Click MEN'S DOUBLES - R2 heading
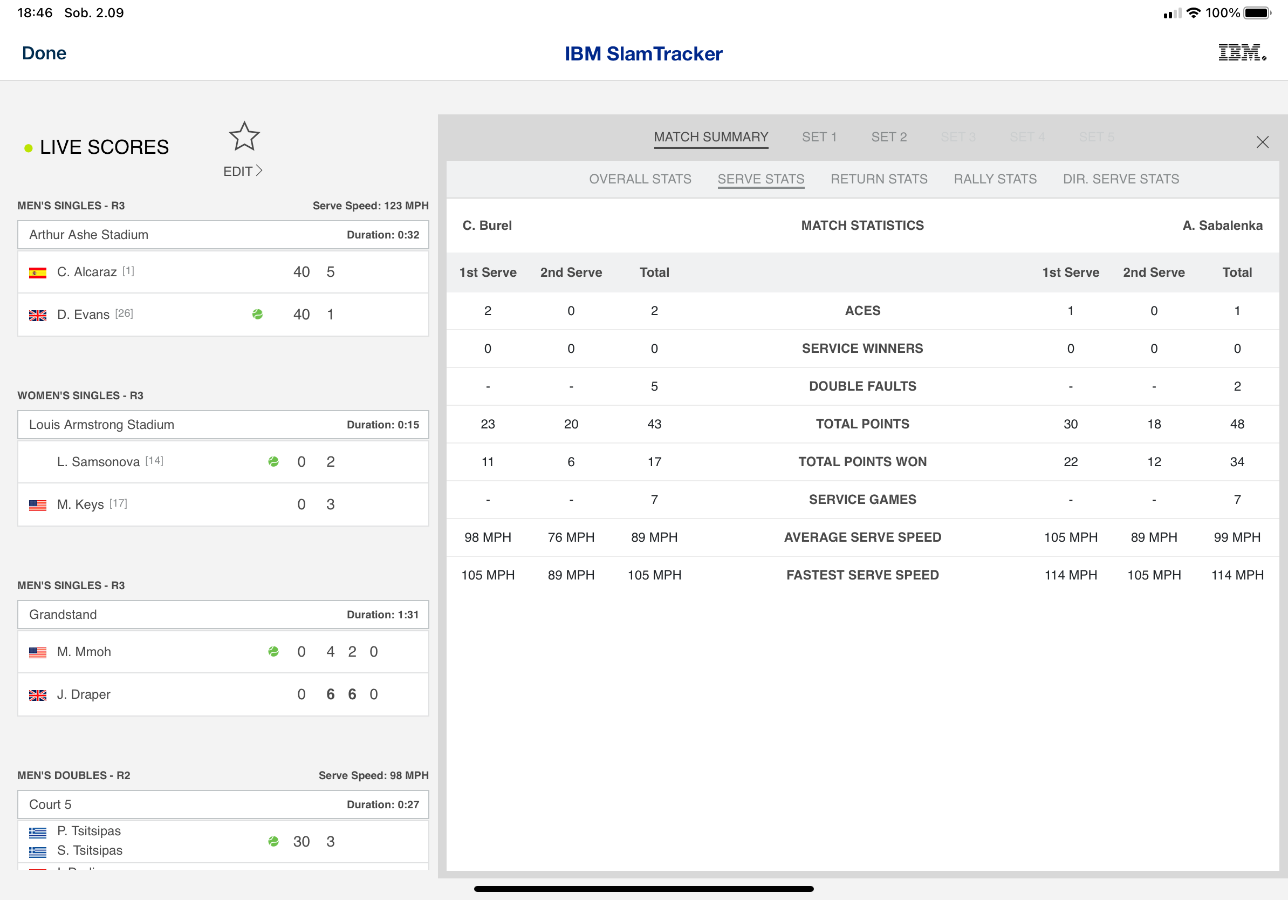 (74, 776)
